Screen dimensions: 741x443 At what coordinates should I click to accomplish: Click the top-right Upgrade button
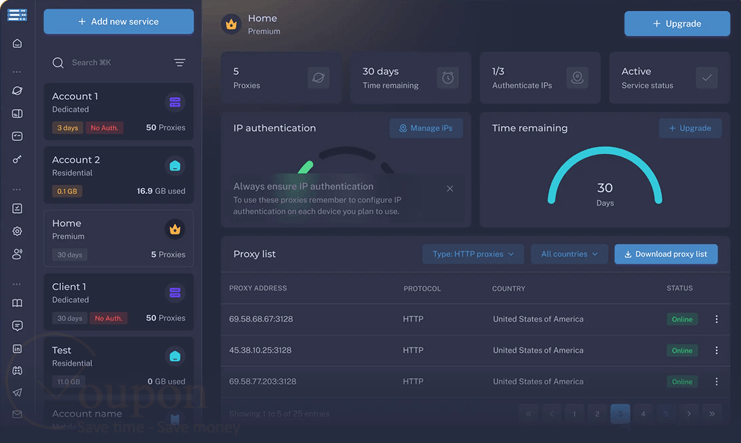677,24
